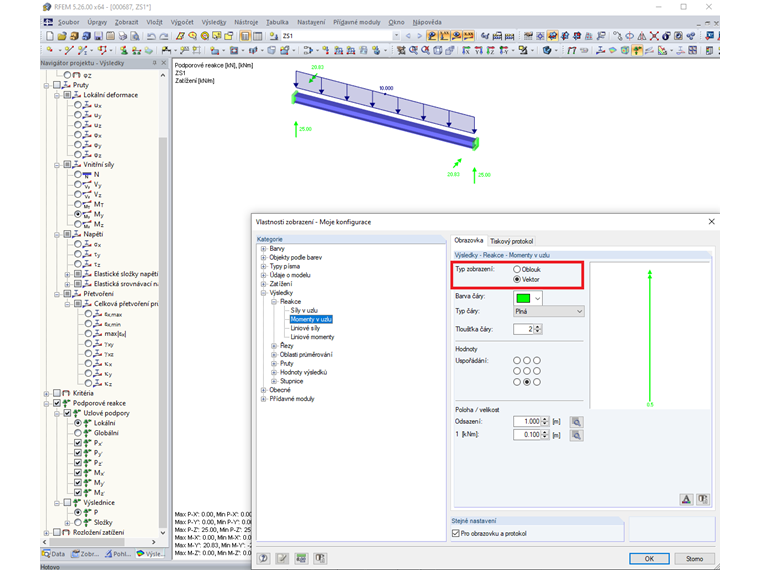Switch to the Obrazovka tab

[469, 240]
